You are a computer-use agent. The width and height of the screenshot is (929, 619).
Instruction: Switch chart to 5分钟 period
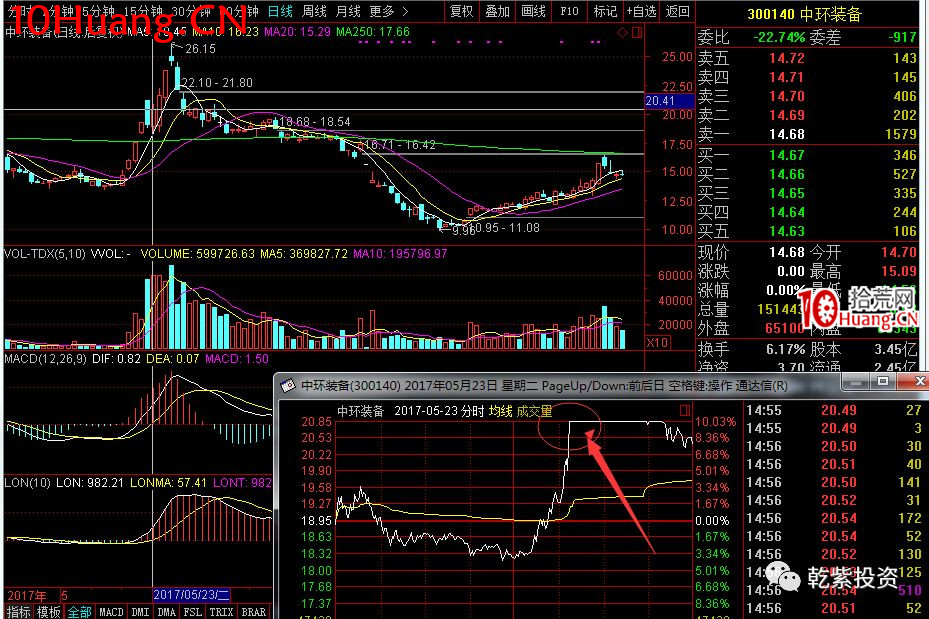point(97,11)
